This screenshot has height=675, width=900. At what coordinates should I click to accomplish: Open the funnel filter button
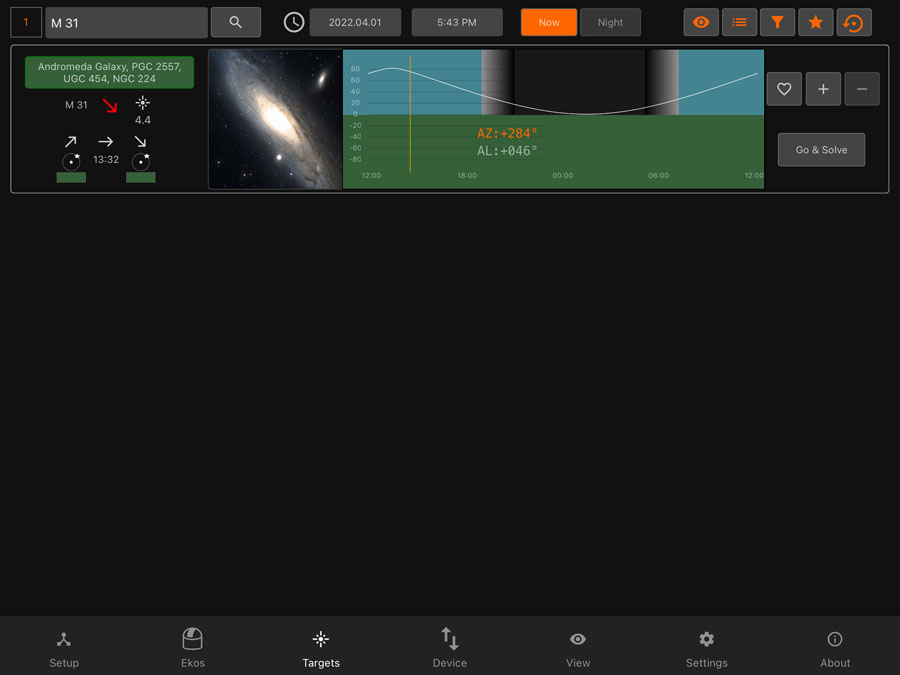pos(777,22)
